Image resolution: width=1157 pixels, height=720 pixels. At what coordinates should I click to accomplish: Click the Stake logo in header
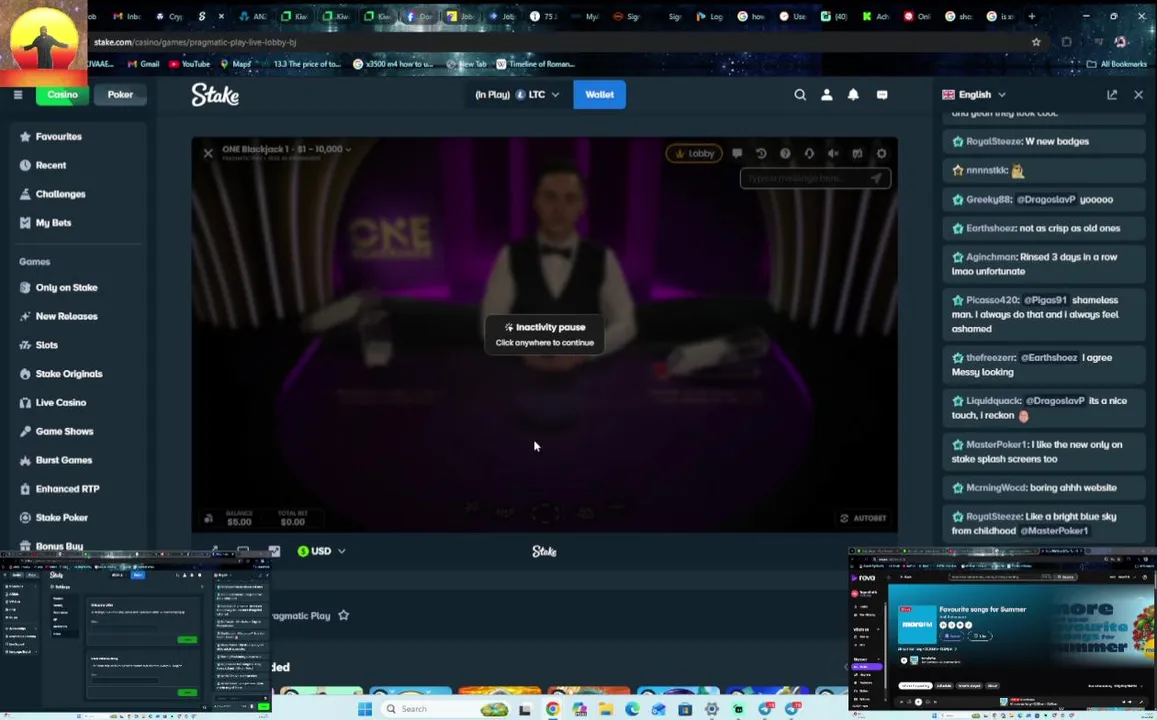point(215,94)
